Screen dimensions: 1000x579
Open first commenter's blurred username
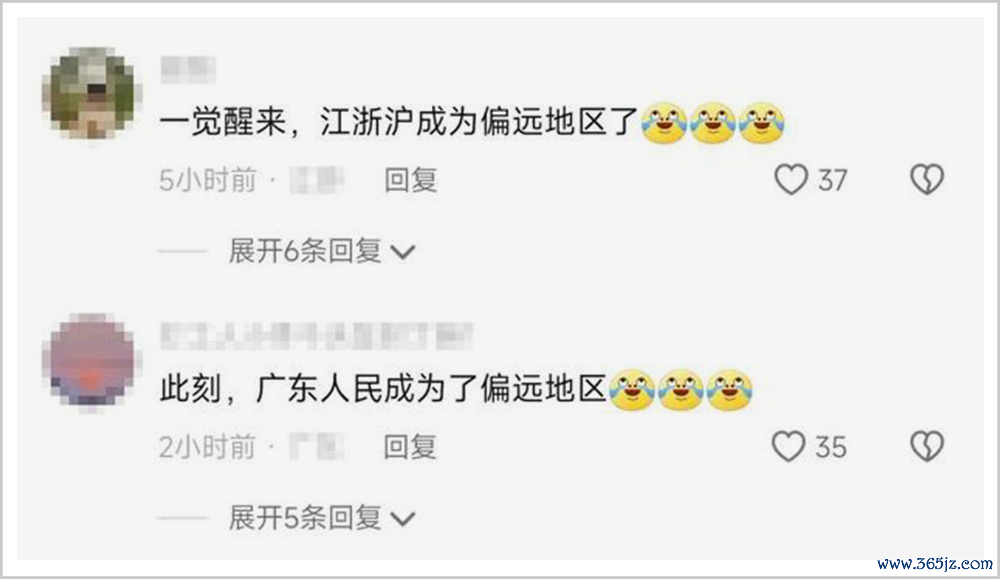(188, 70)
